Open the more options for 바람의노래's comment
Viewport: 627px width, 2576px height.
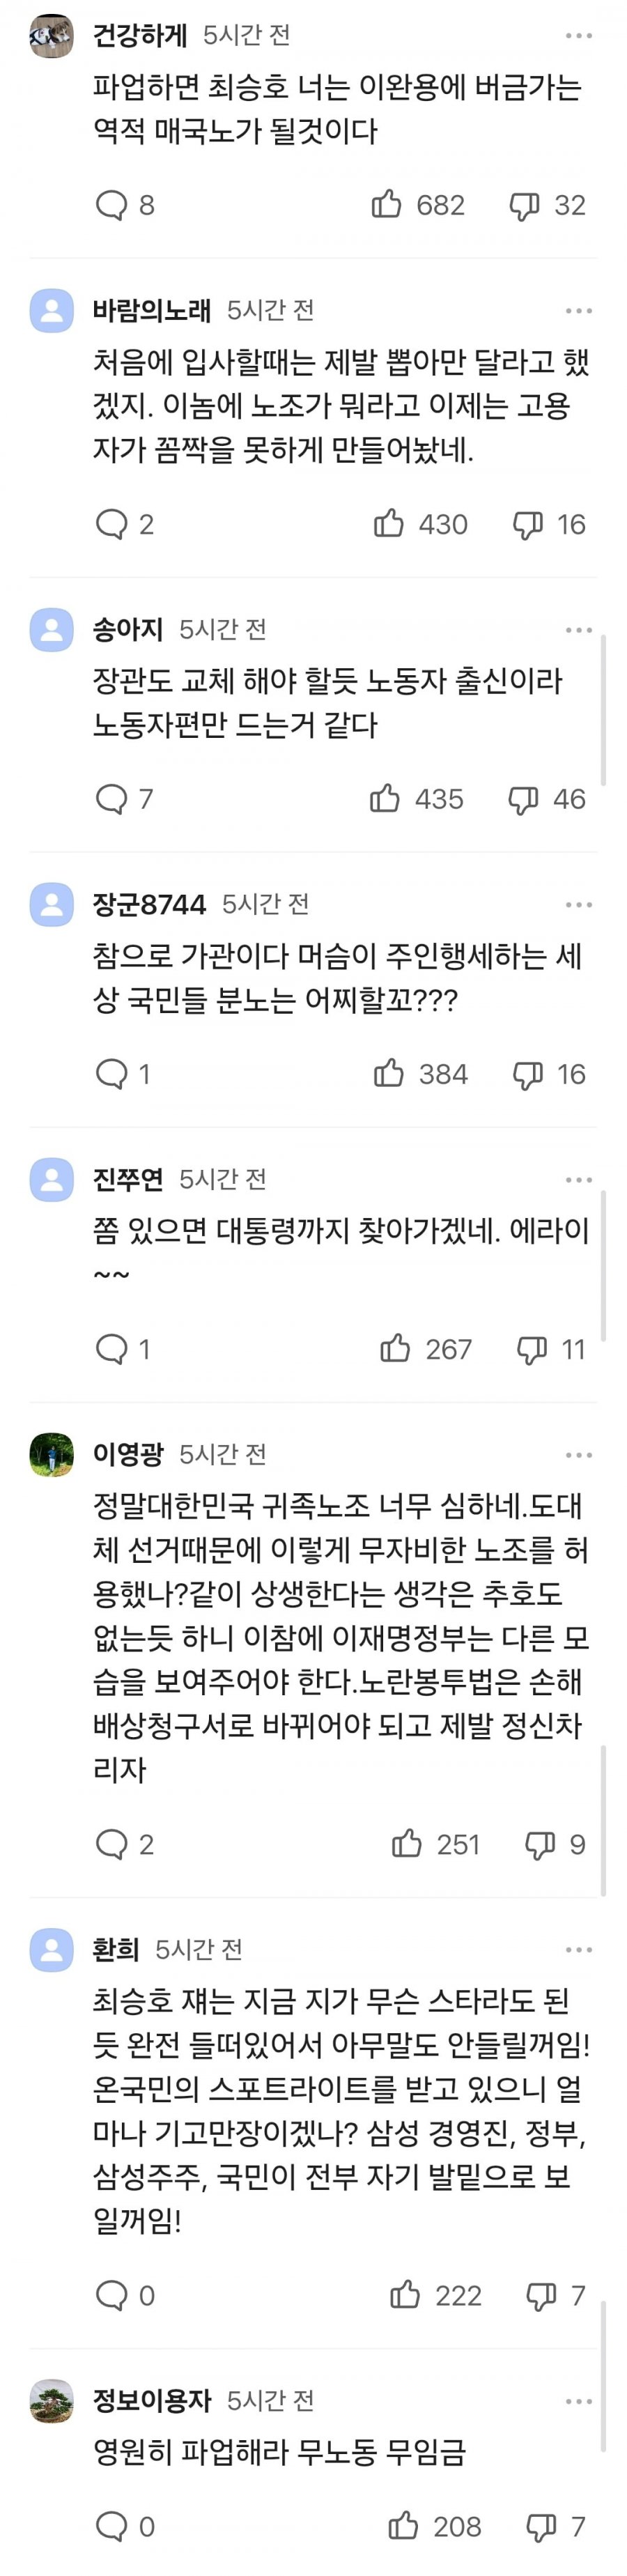pyautogui.click(x=579, y=311)
